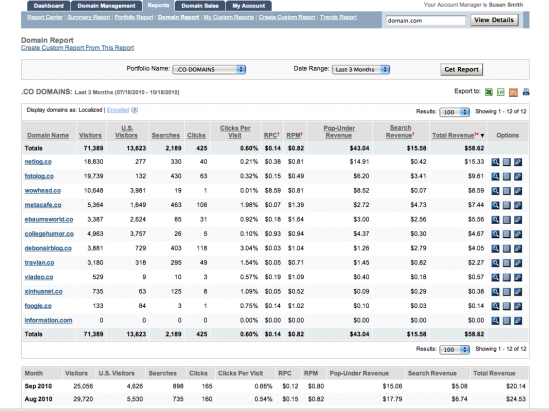Switch to the Domain Management tab

tap(106, 6)
